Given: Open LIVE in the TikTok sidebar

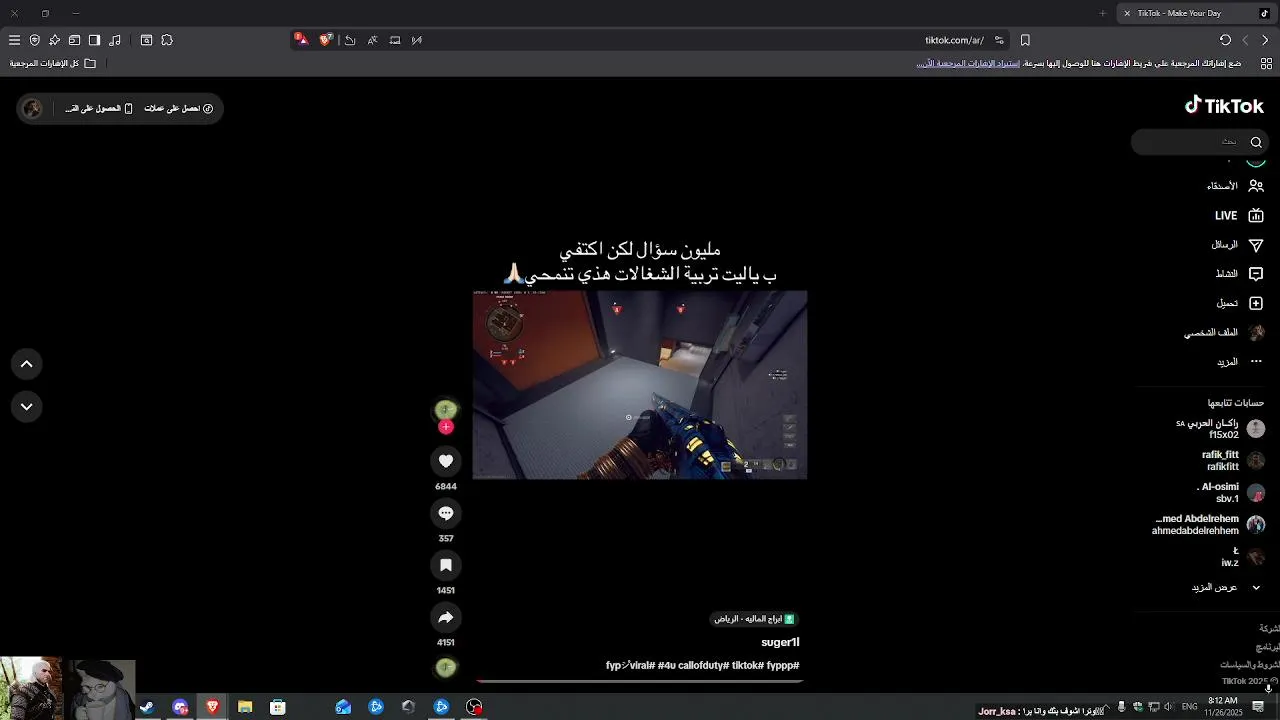Looking at the screenshot, I should pyautogui.click(x=1239, y=215).
